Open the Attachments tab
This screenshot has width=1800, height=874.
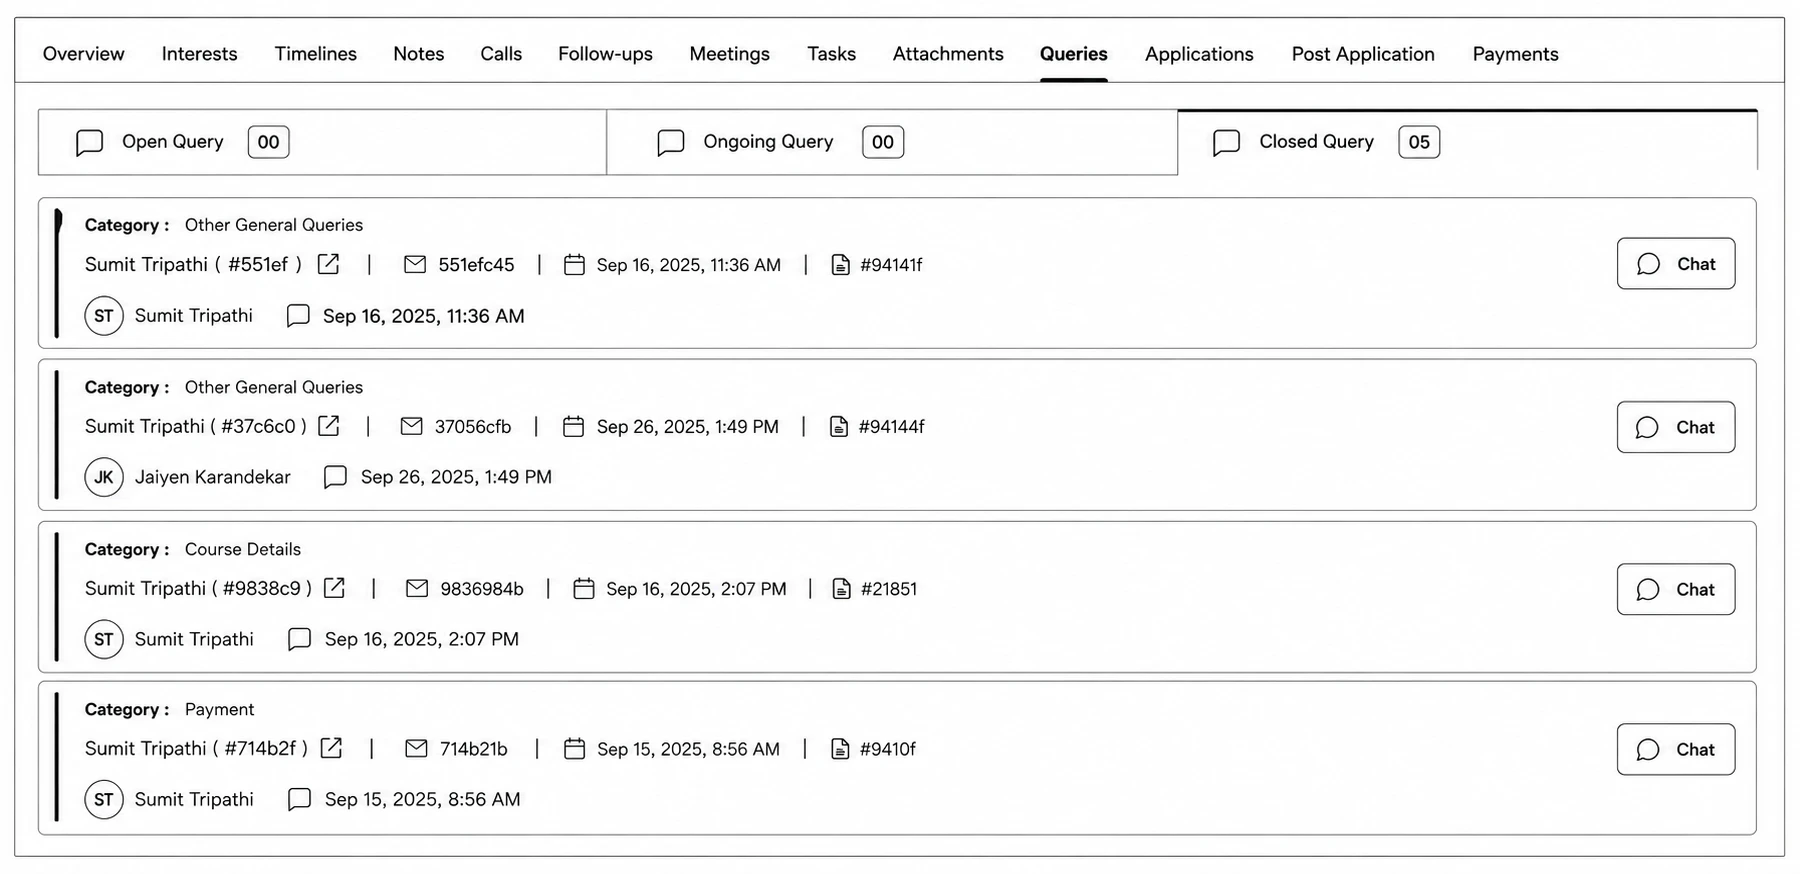[948, 54]
